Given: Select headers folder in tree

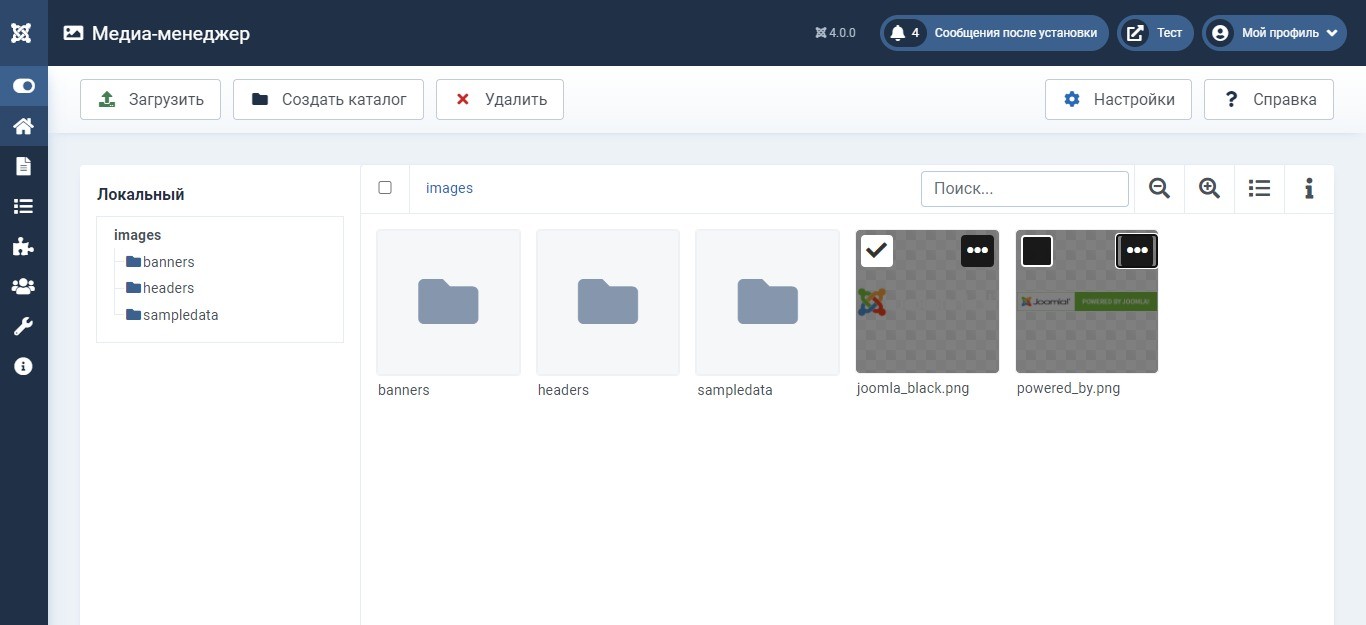Looking at the screenshot, I should point(160,288).
